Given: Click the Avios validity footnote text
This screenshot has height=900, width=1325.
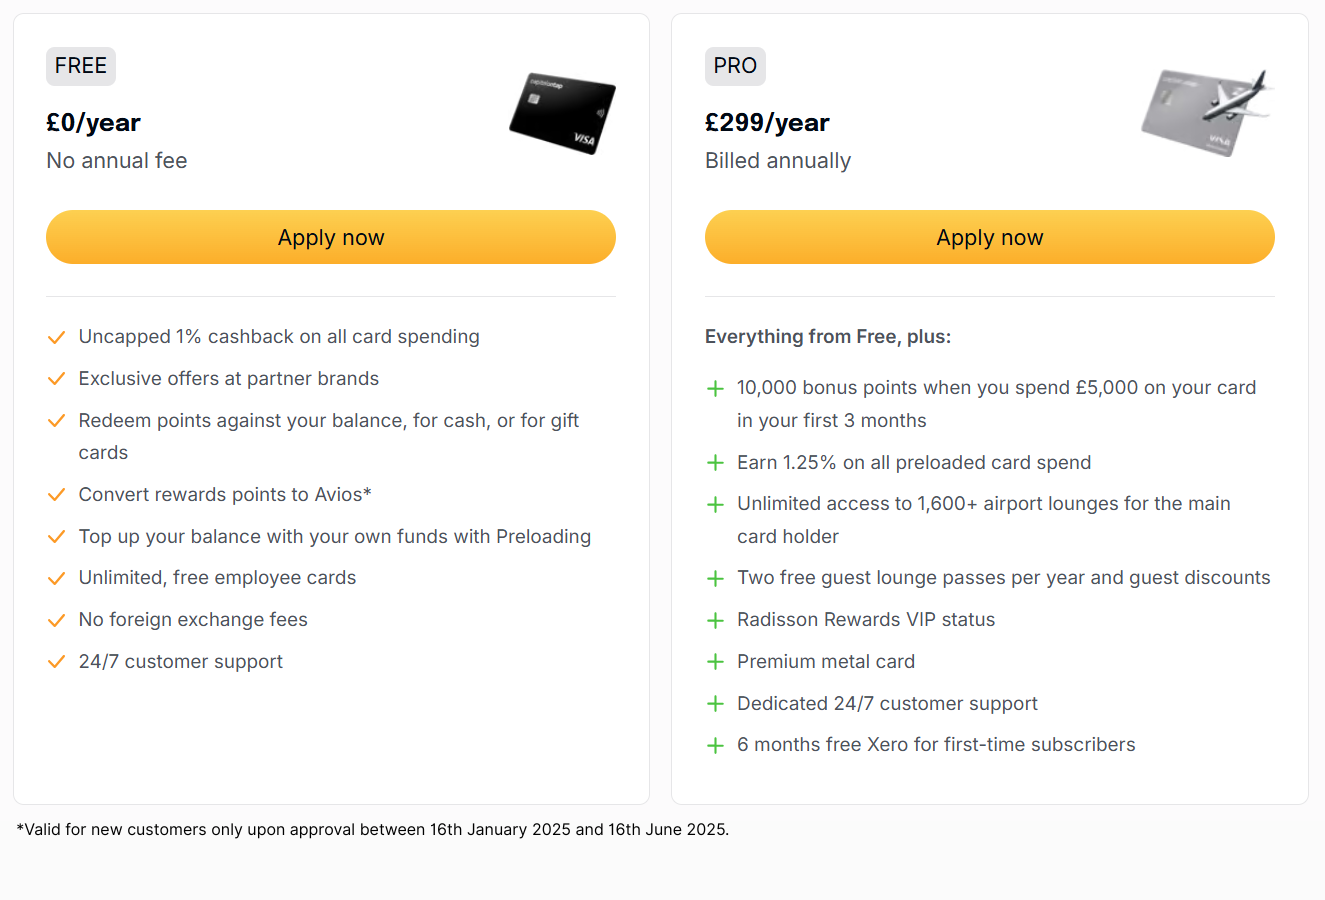Looking at the screenshot, I should pos(373,829).
